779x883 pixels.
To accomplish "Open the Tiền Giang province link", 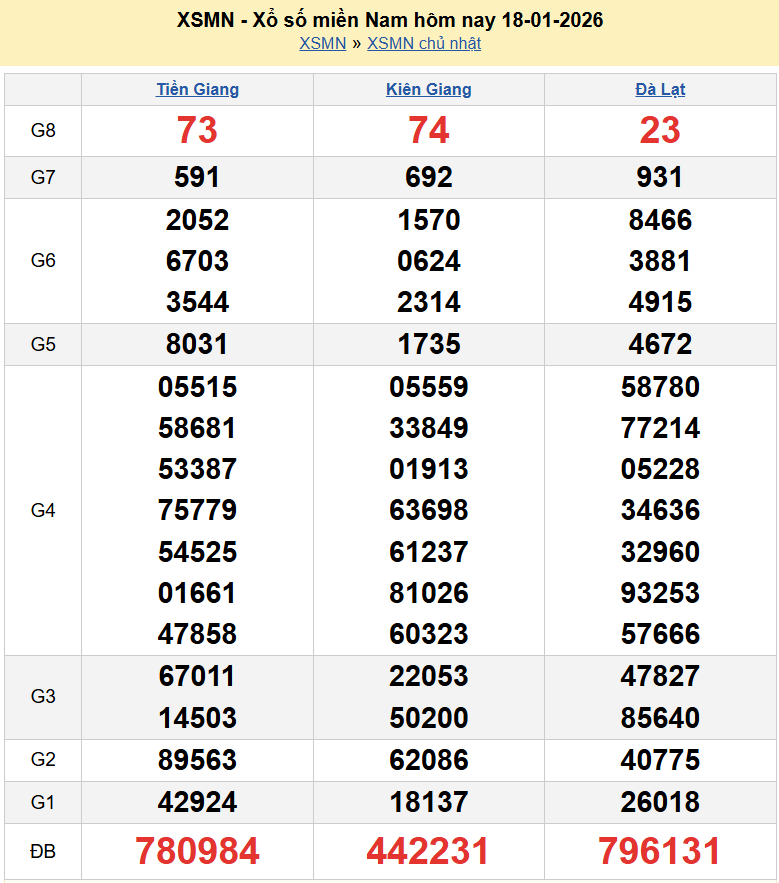I will pos(197,89).
